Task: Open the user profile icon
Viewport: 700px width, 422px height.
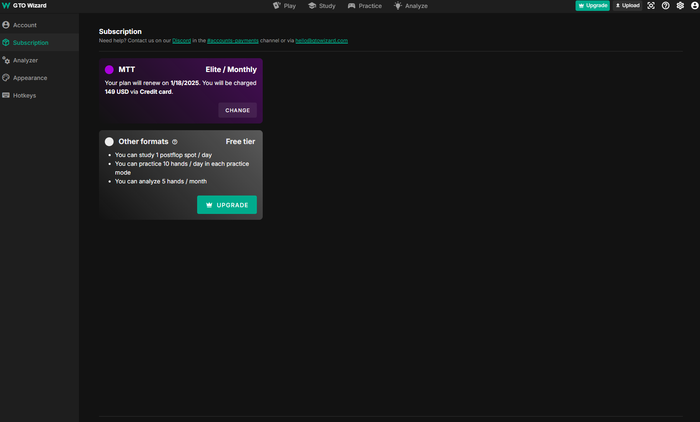Action: point(695,5)
